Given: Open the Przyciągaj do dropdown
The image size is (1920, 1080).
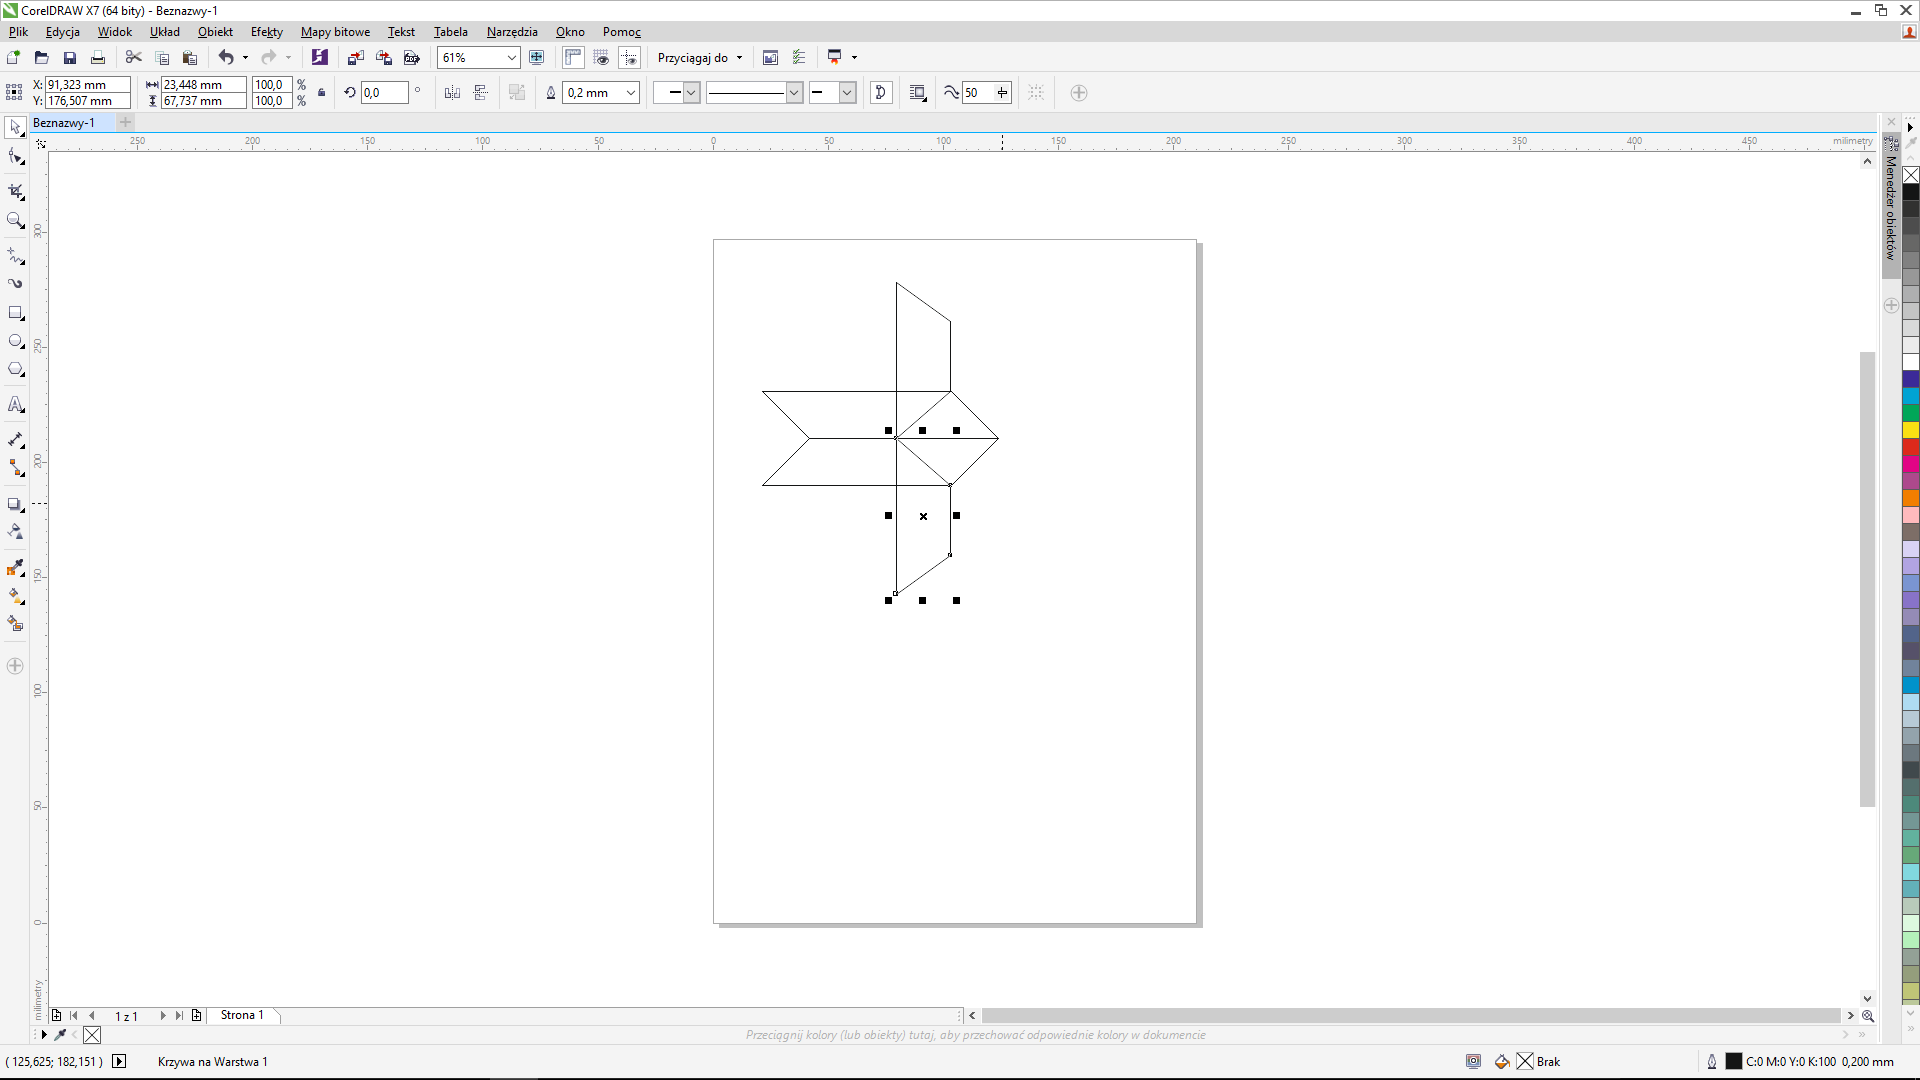Looking at the screenshot, I should point(700,58).
